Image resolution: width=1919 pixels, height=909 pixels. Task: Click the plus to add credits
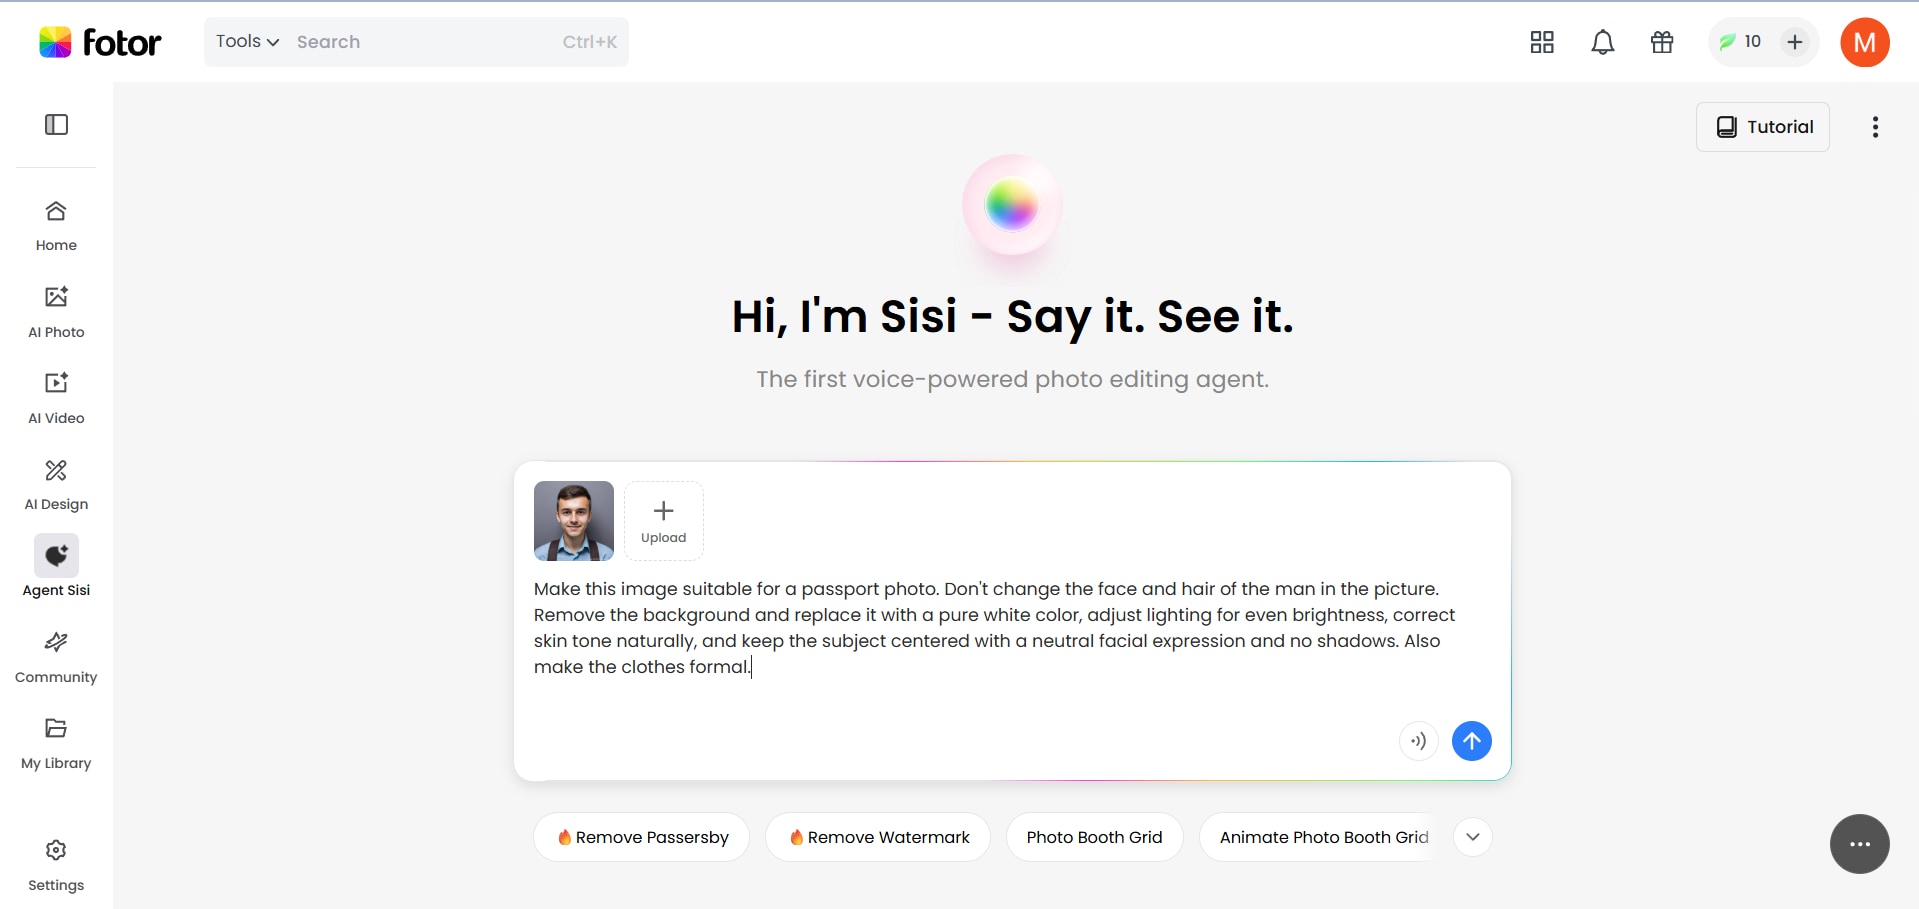[1795, 42]
